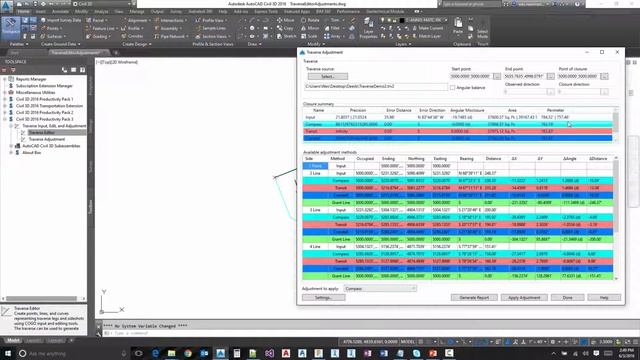
Task: Select Traverse Editor in Toolspace tree
Action: [x=42, y=132]
